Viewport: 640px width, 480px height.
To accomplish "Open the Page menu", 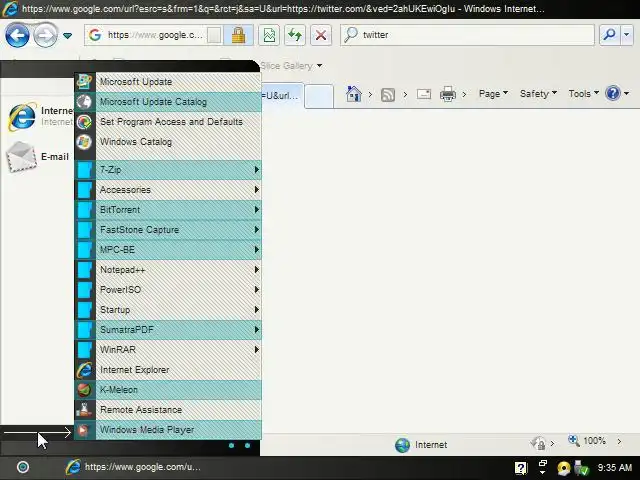I will pyautogui.click(x=493, y=94).
